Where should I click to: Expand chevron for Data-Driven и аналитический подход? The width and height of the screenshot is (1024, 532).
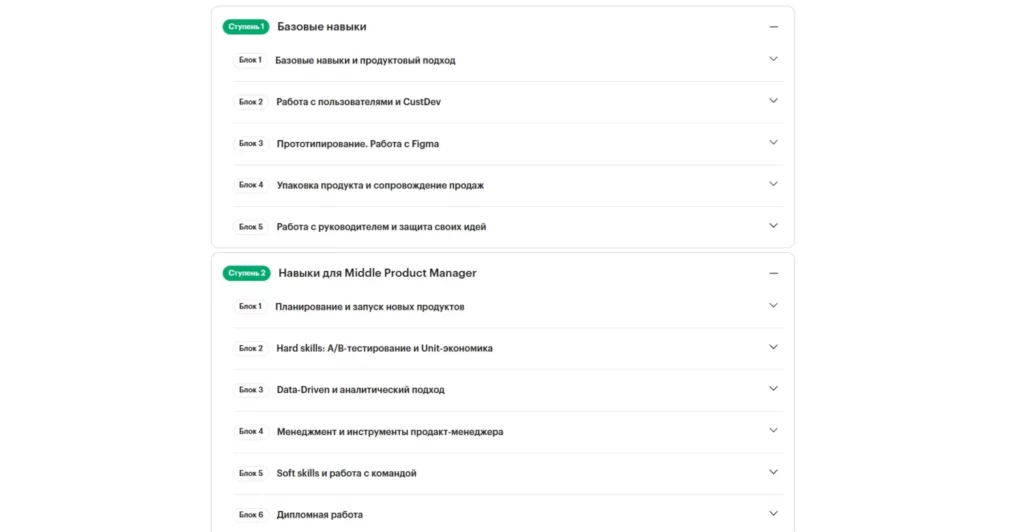pos(773,389)
